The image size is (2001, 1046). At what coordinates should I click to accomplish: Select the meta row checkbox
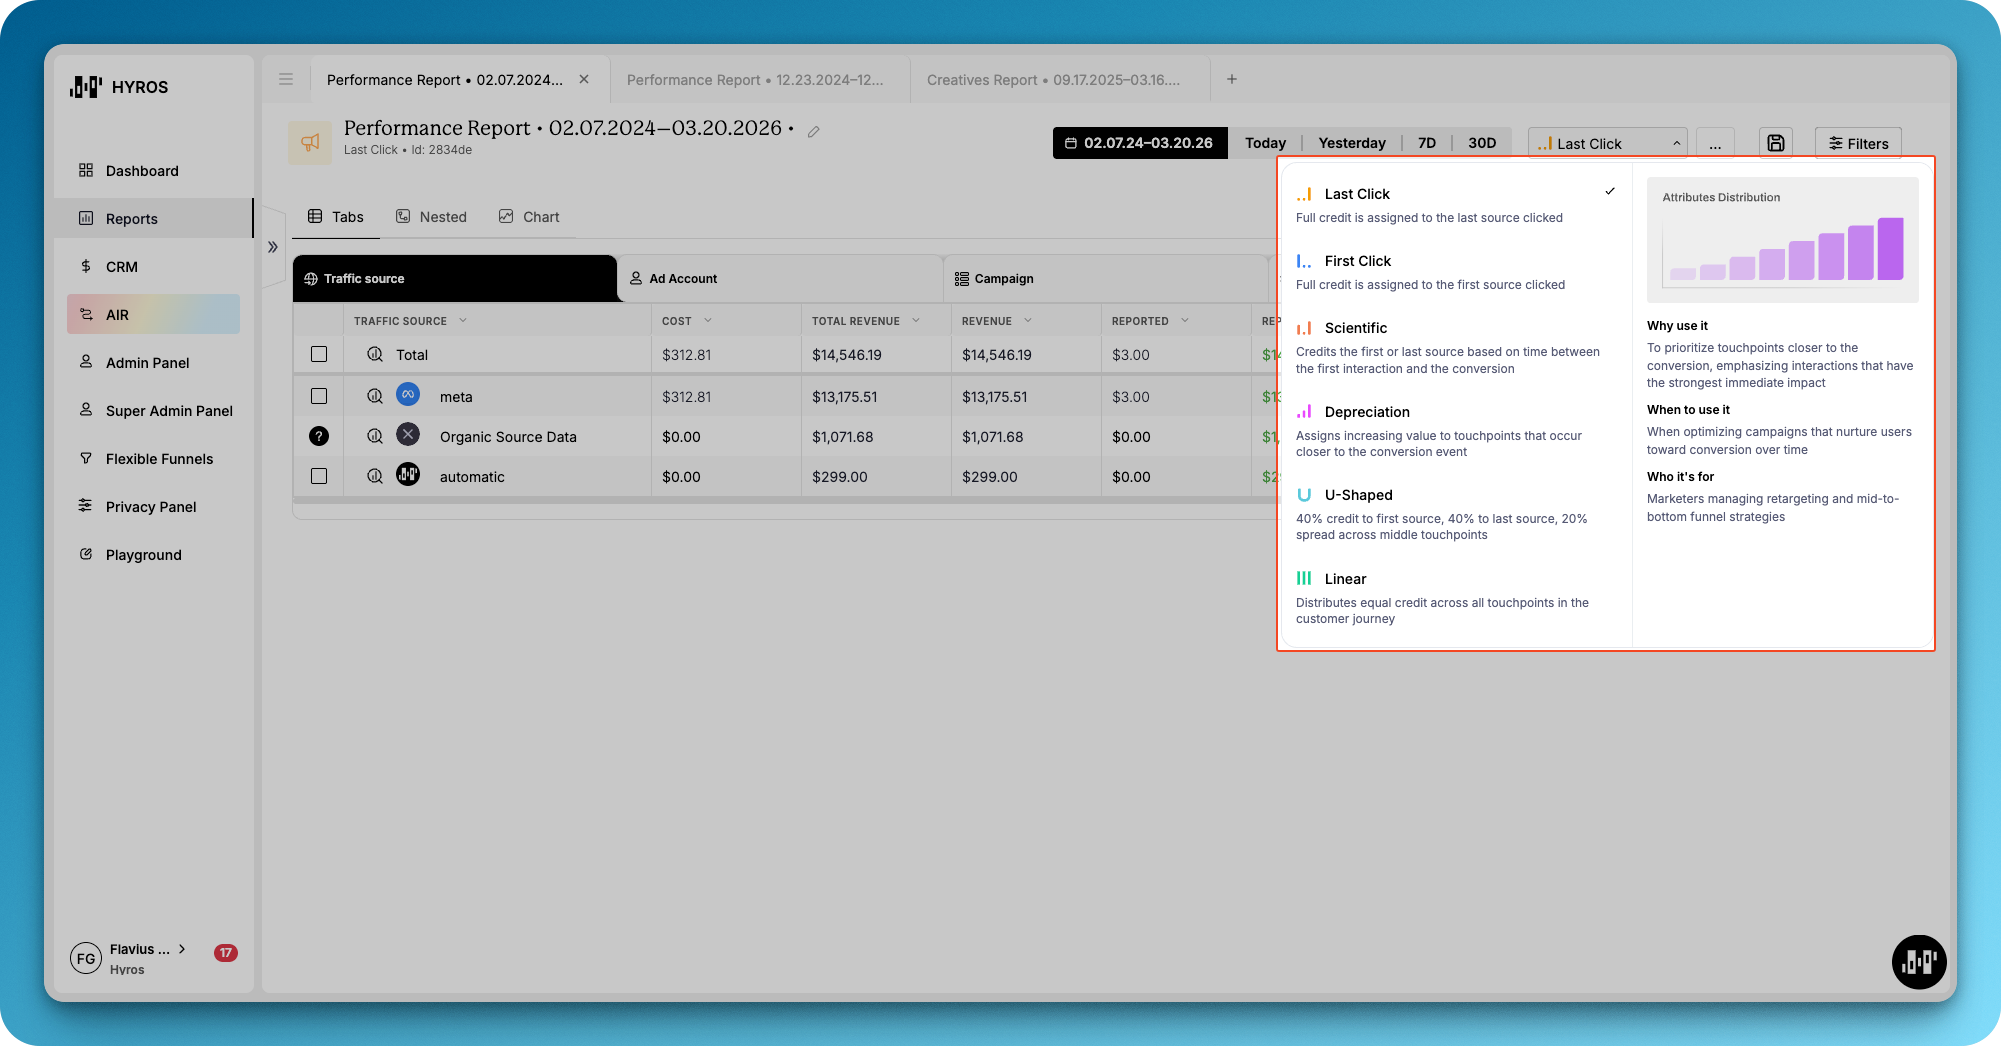319,396
